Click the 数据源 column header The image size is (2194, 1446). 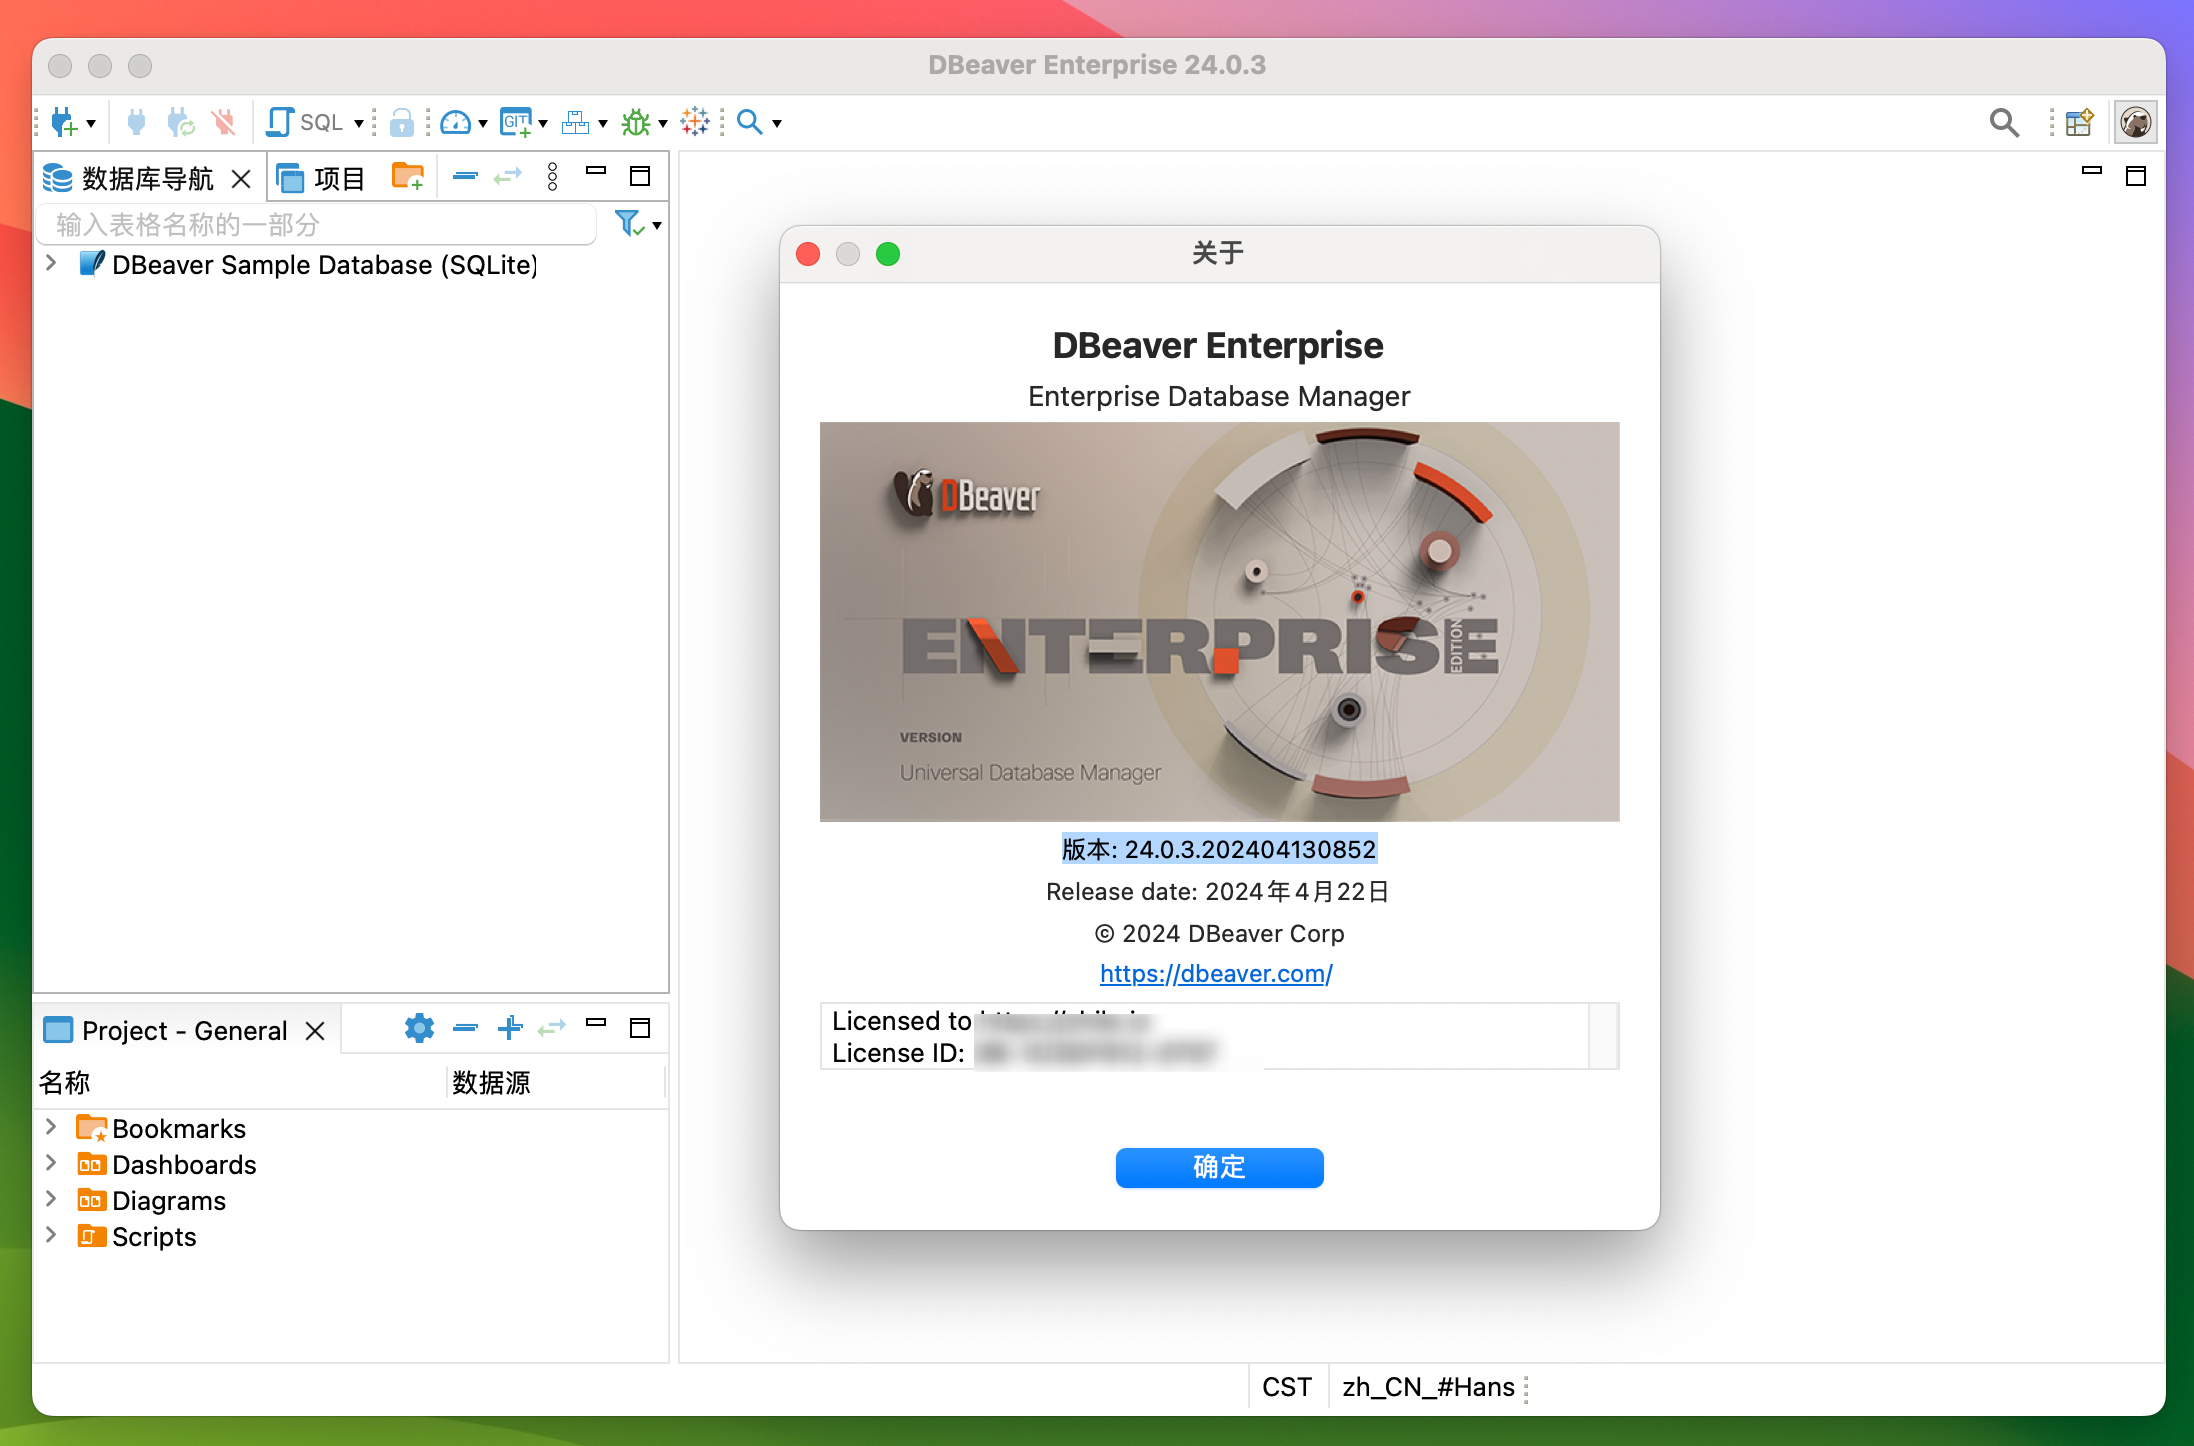(556, 1082)
